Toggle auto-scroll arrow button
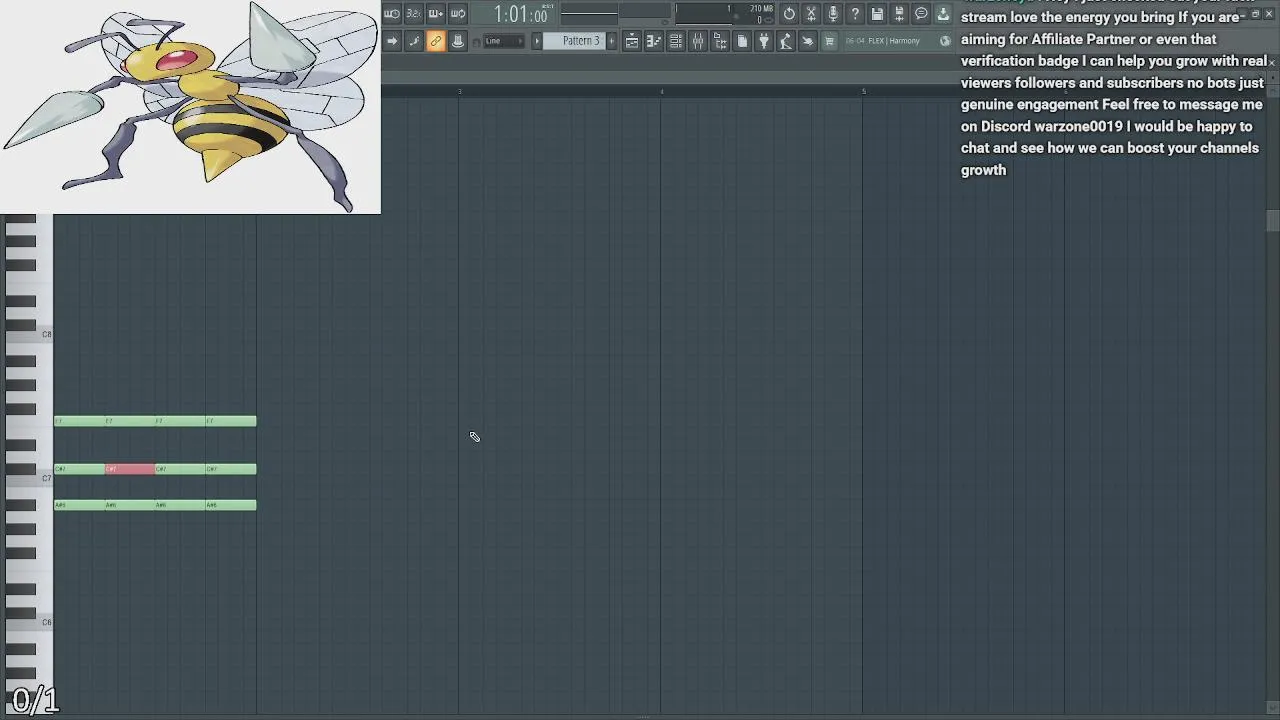 click(392, 41)
